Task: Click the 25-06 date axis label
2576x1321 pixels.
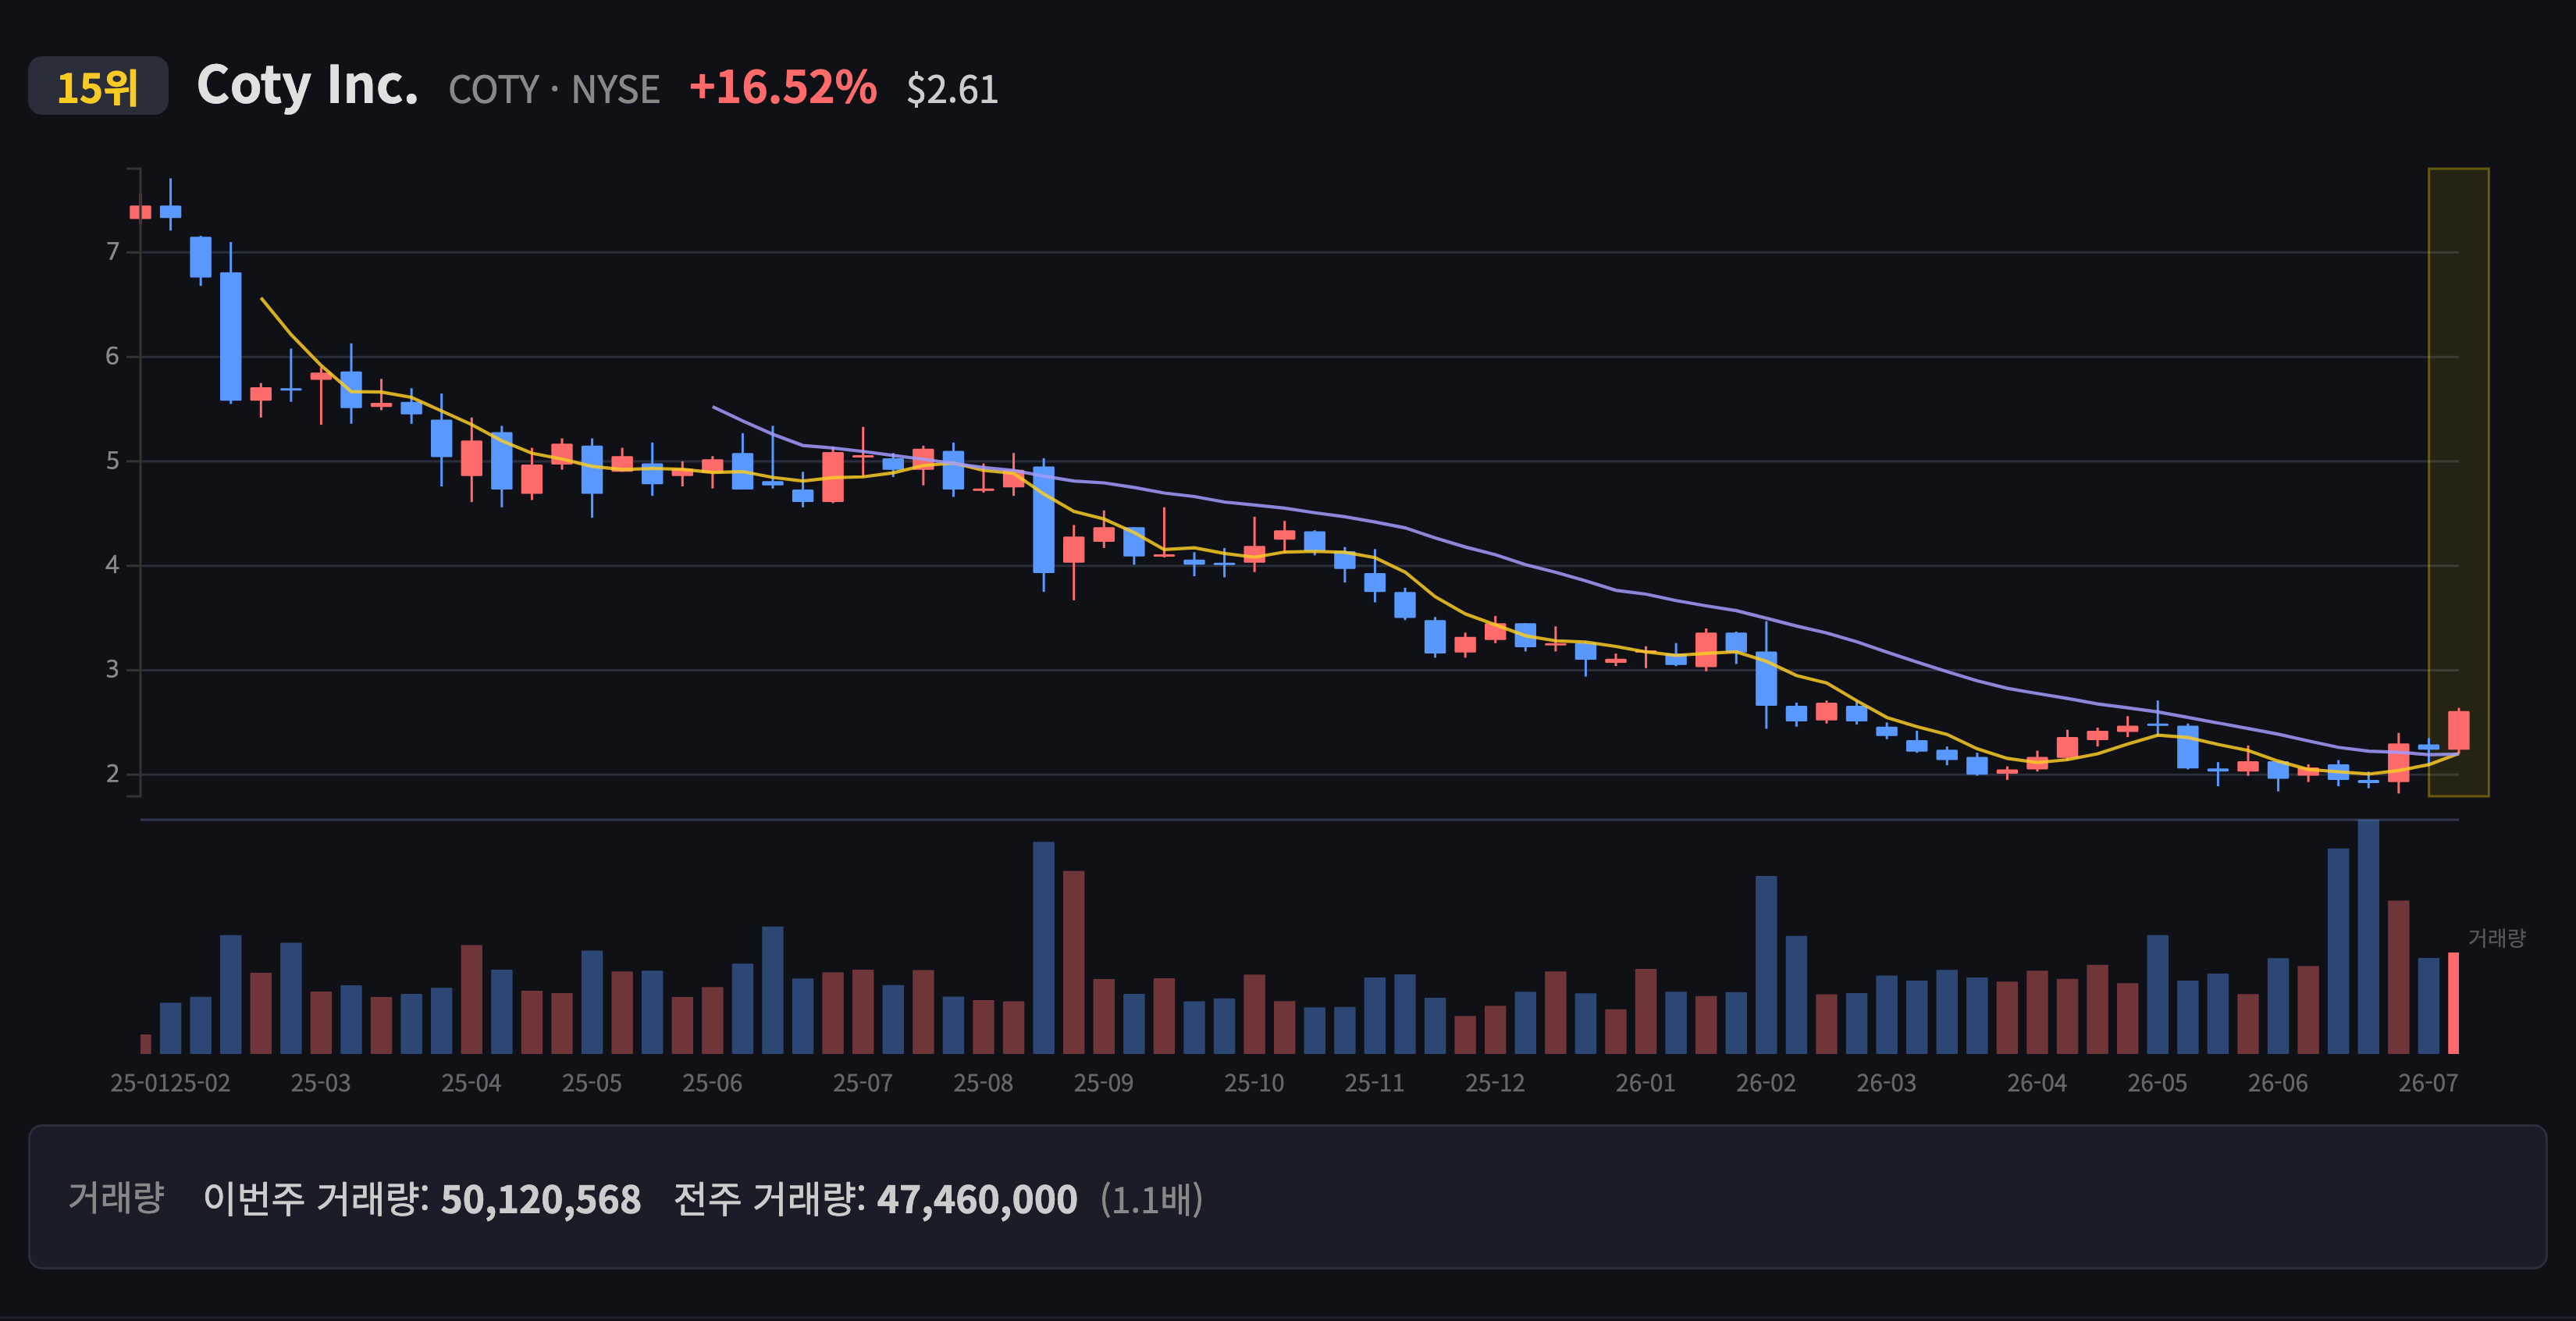Action: coord(712,1083)
